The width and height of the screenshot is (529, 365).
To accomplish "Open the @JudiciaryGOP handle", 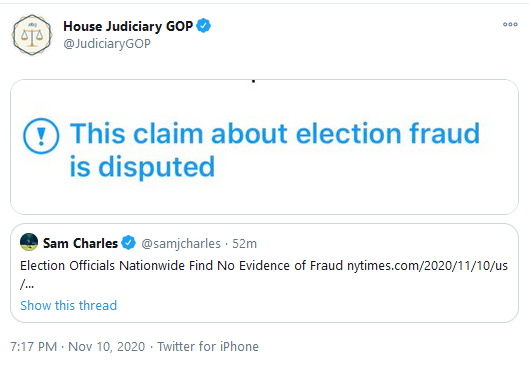I will (107, 44).
